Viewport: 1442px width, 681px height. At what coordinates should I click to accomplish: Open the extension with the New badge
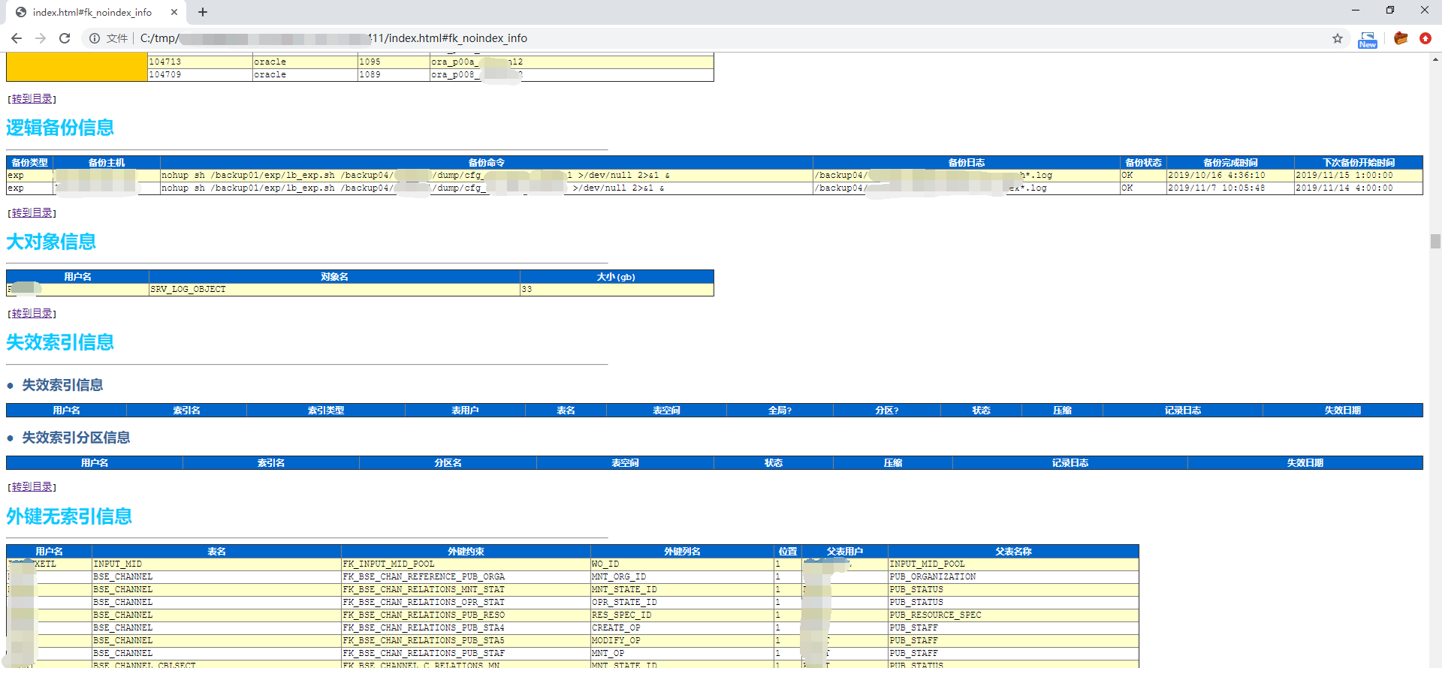(1368, 39)
